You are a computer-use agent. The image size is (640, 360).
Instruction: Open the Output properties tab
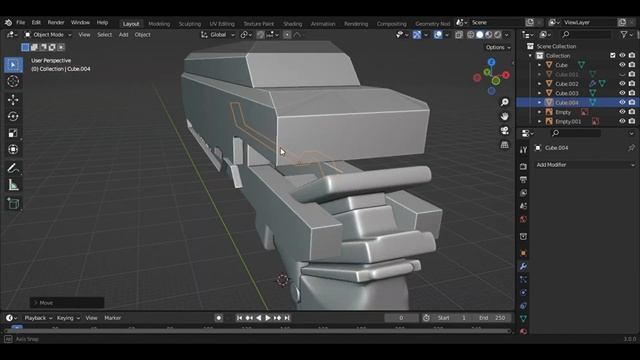pyautogui.click(x=523, y=180)
